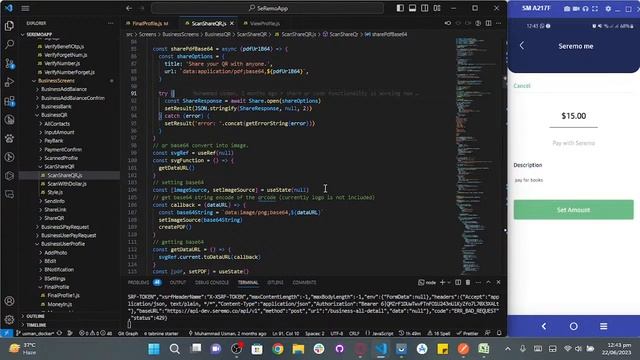Screen dimensions: 640x360
Task: Toggle audio headphones icon in SM A217F window
Action: [585, 9]
